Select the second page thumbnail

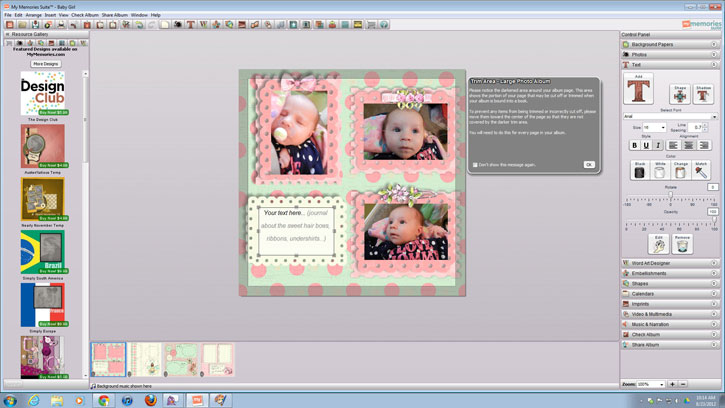click(145, 359)
